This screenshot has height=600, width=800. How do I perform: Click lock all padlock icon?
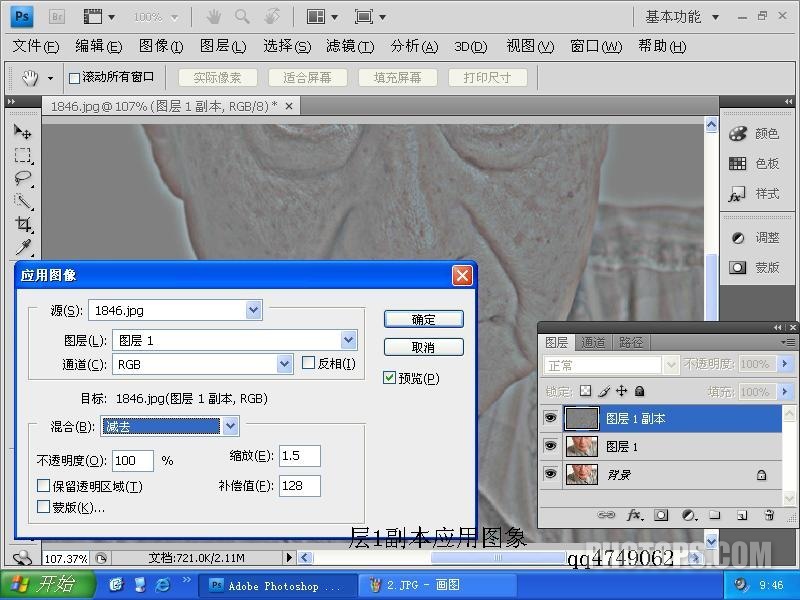pyautogui.click(x=639, y=391)
